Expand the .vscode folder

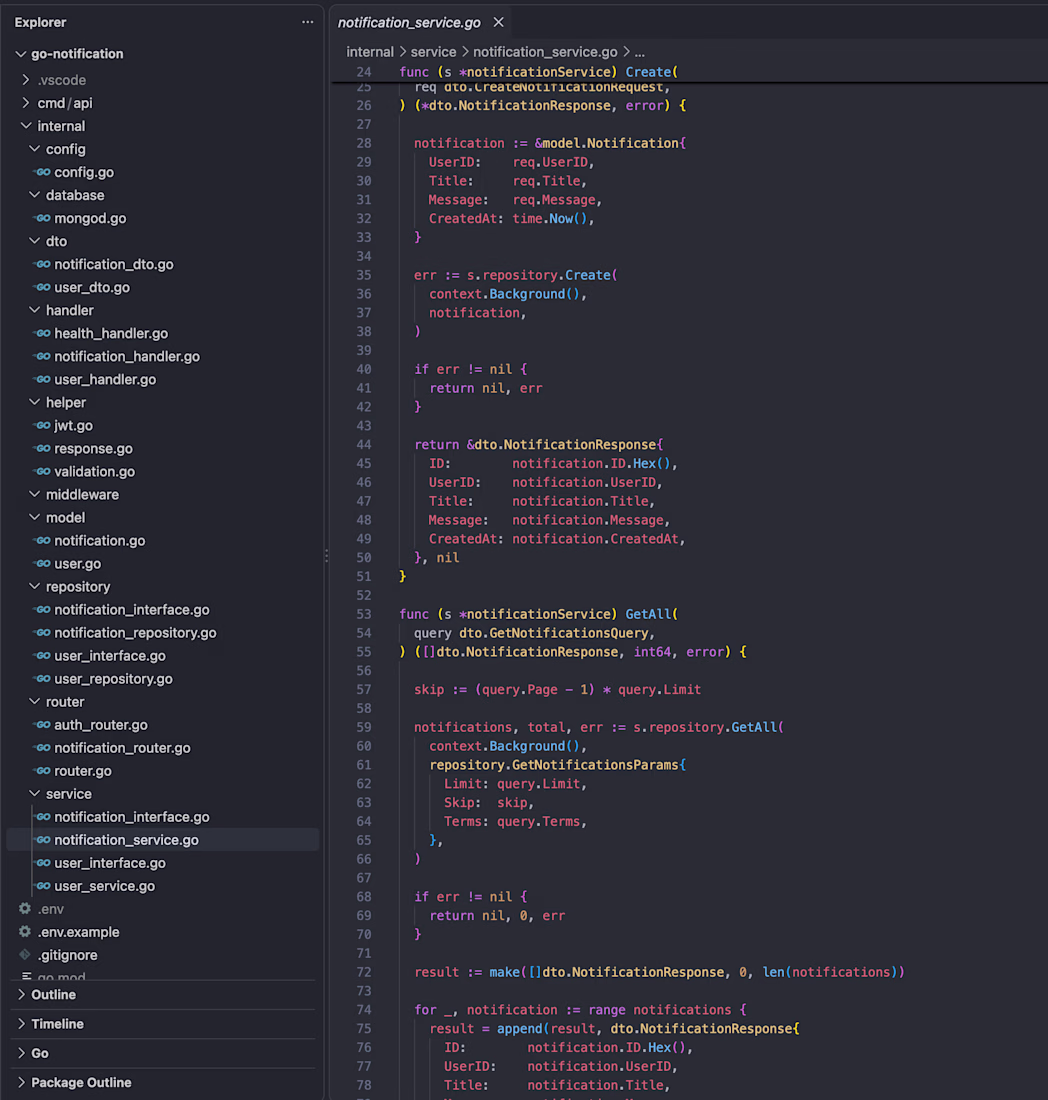(26, 80)
